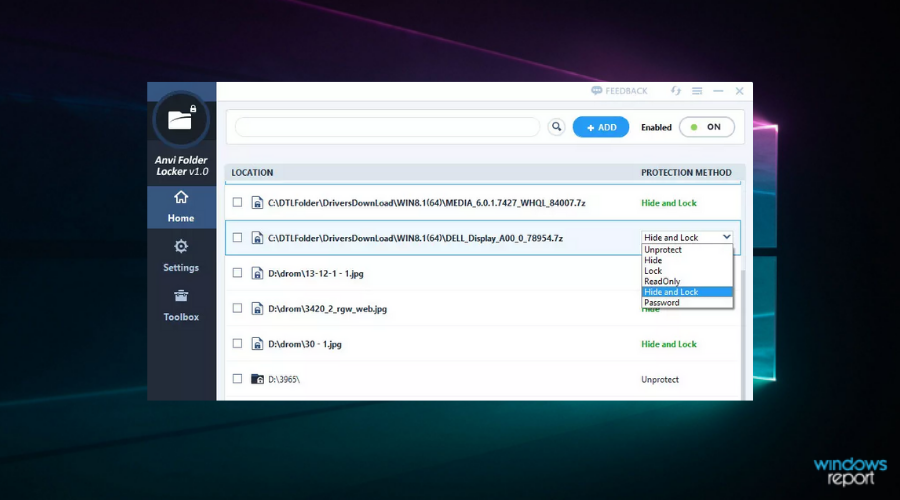Check the D:\3965\ folder row checkbox
Image resolution: width=900 pixels, height=500 pixels.
pos(237,379)
